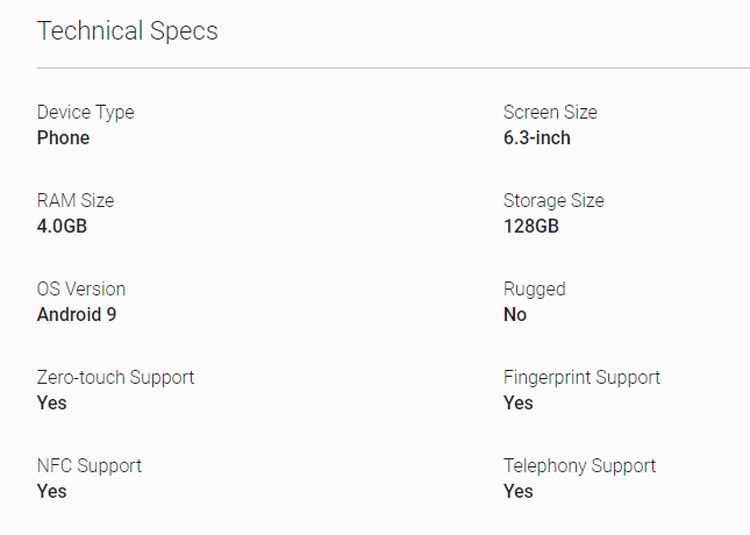Select Yes under Fingerprint Support
Image resolution: width=750 pixels, height=535 pixels.
pyautogui.click(x=518, y=403)
